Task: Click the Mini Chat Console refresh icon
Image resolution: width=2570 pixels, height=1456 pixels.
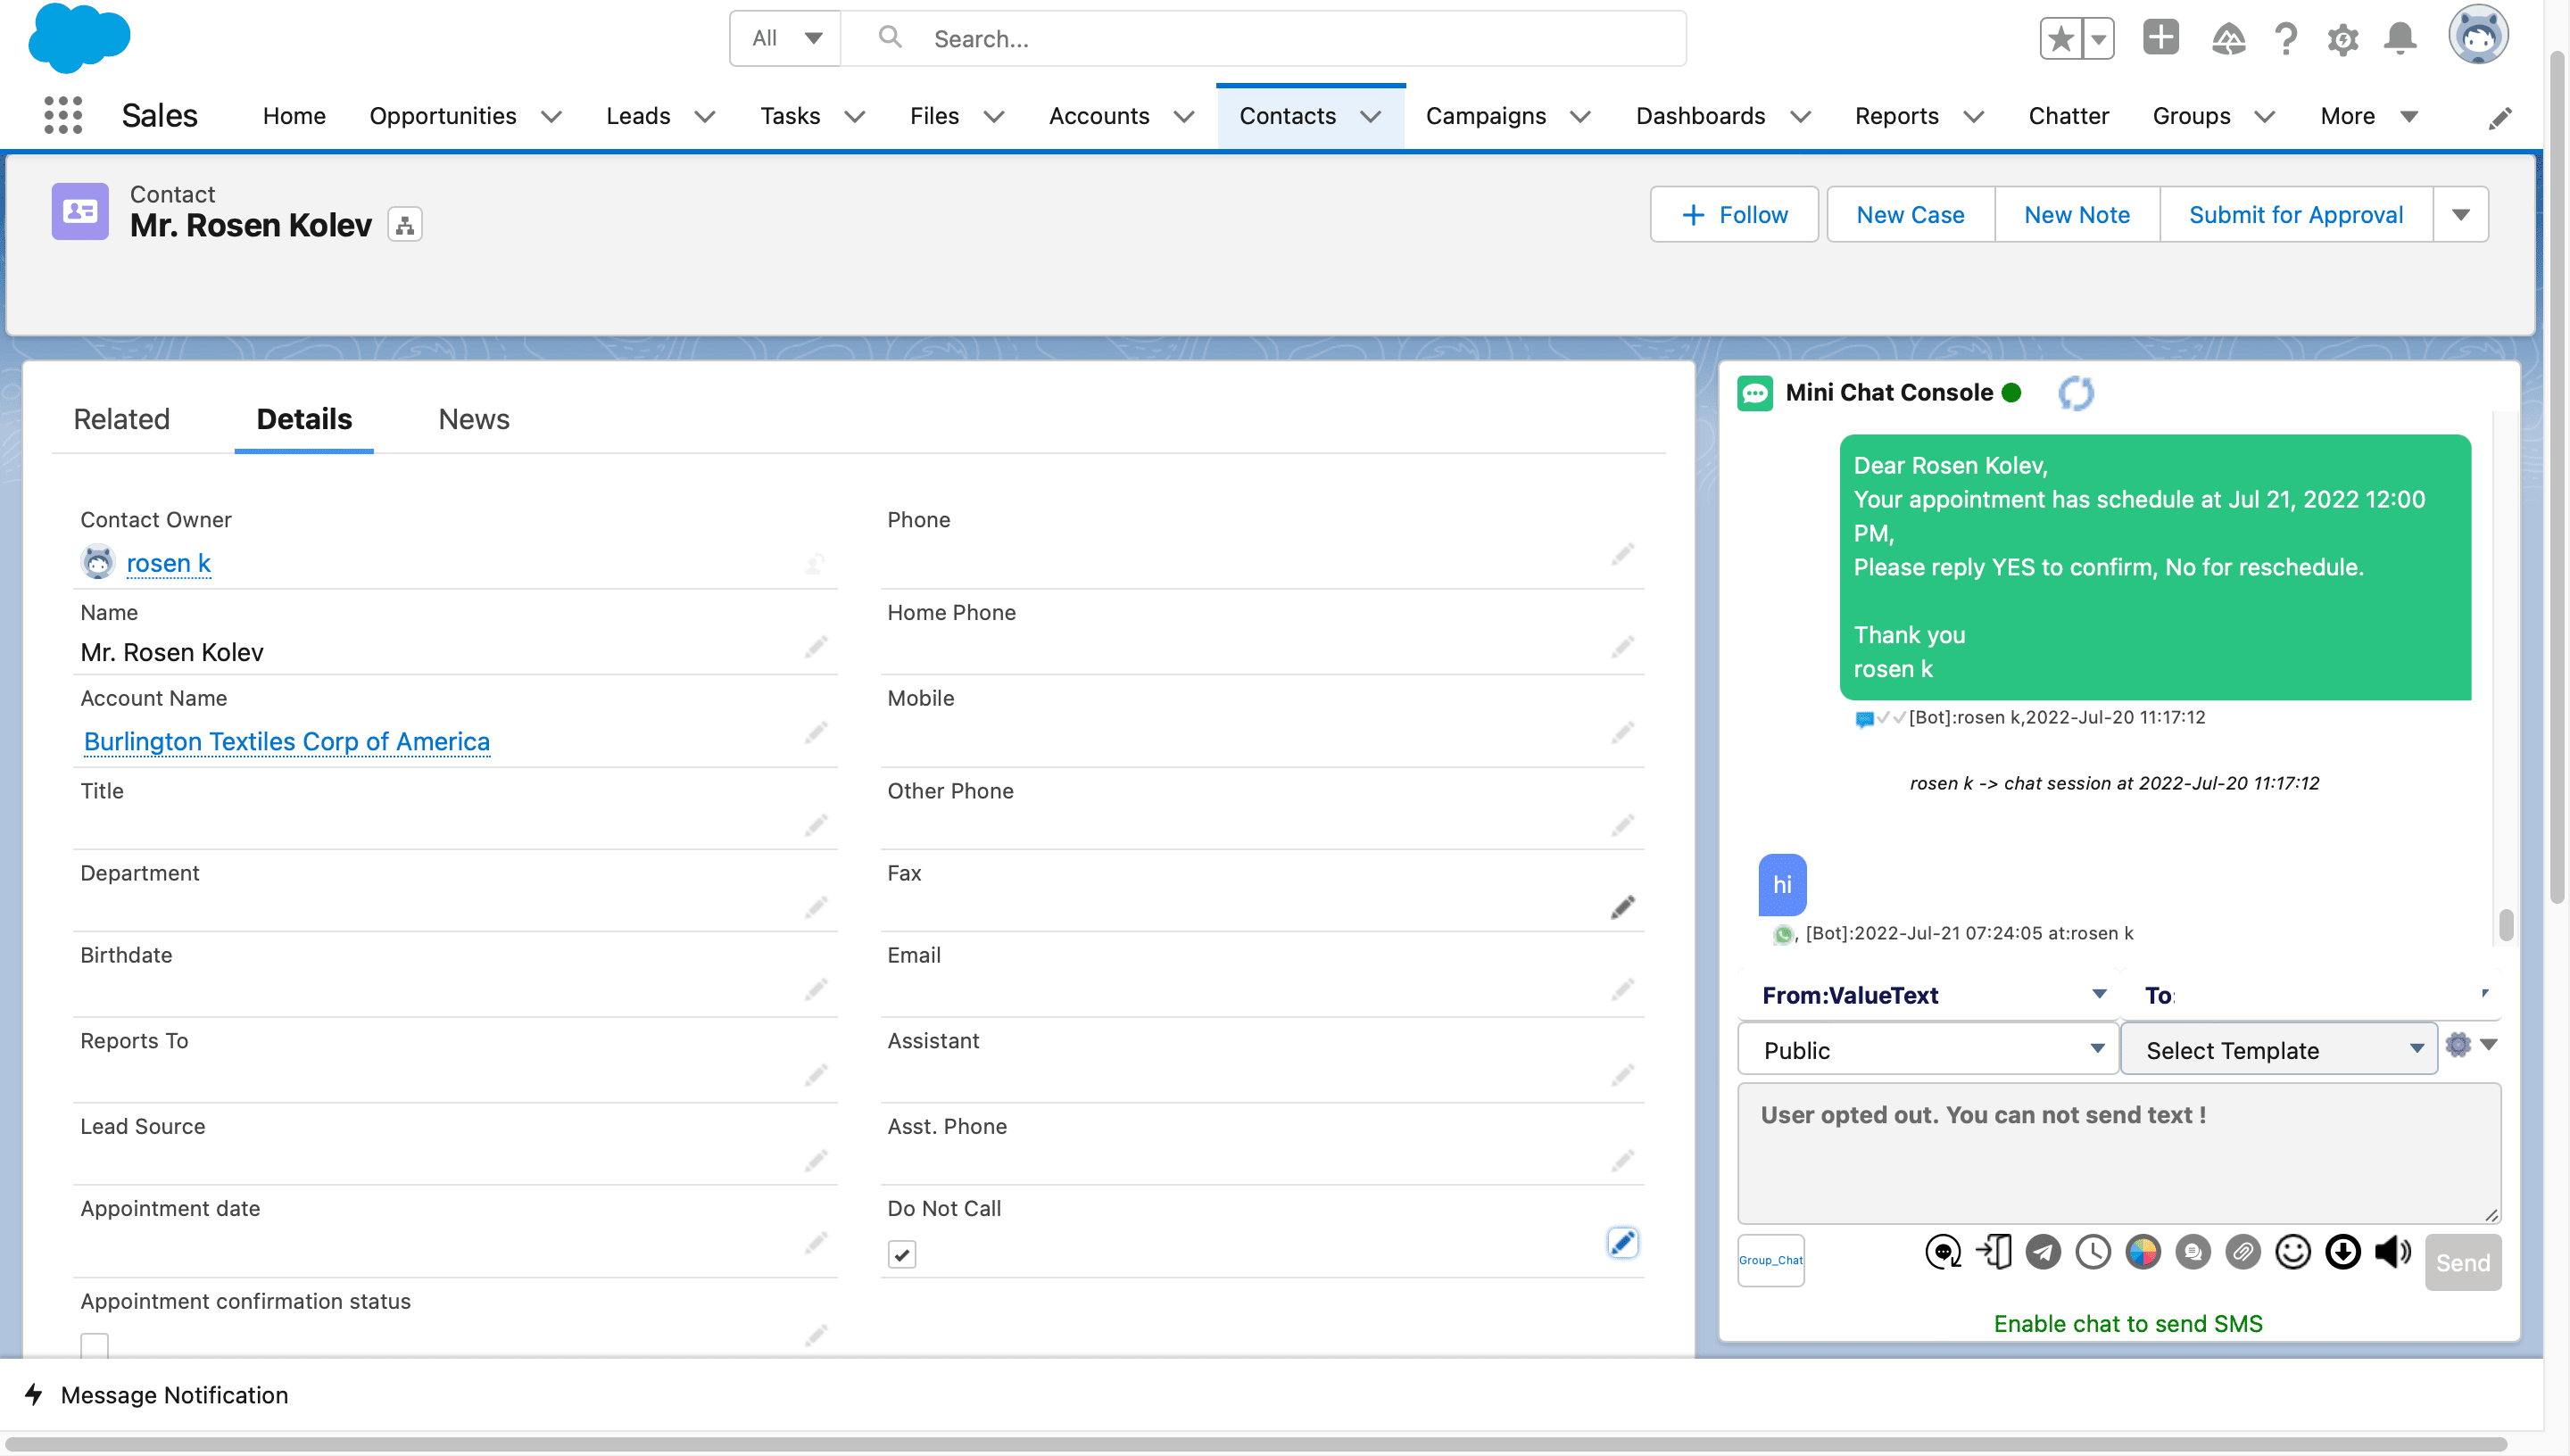Action: point(2074,392)
